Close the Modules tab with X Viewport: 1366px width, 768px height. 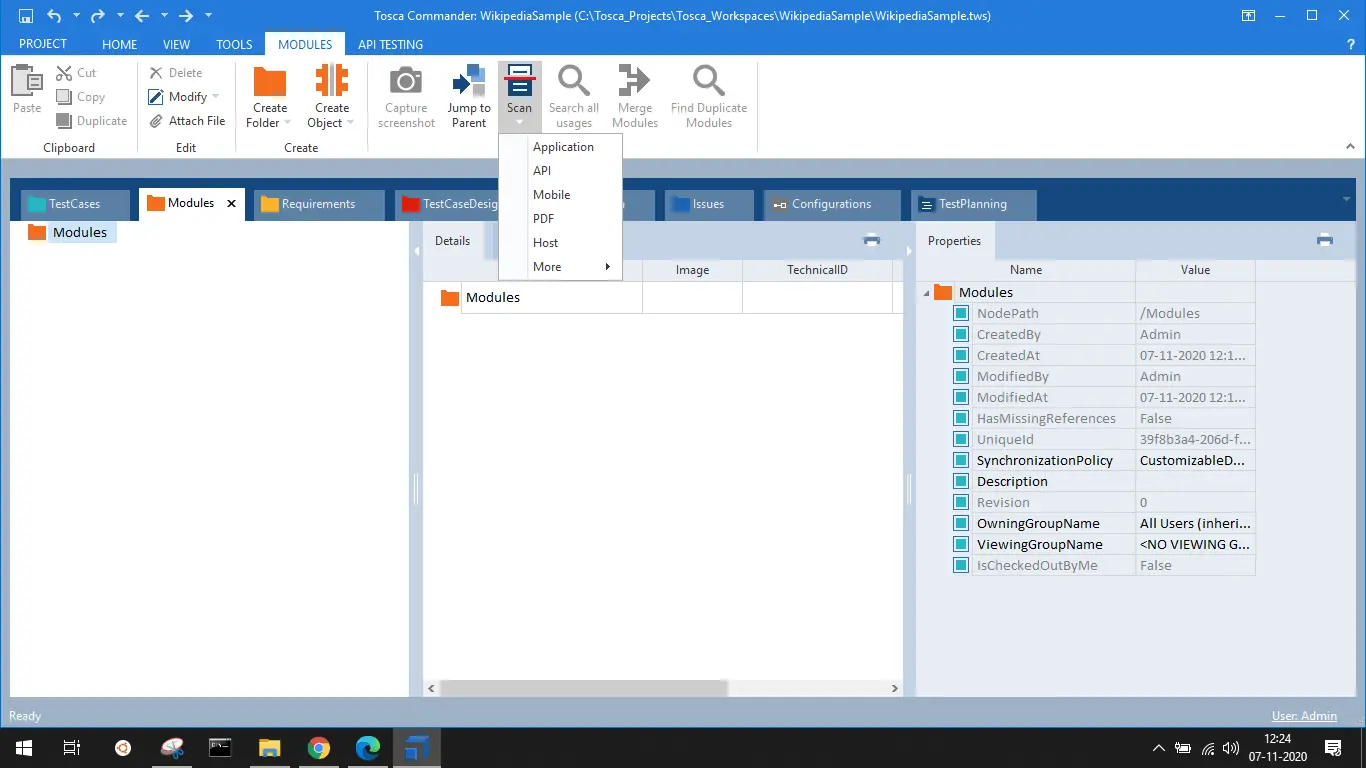pyautogui.click(x=231, y=203)
